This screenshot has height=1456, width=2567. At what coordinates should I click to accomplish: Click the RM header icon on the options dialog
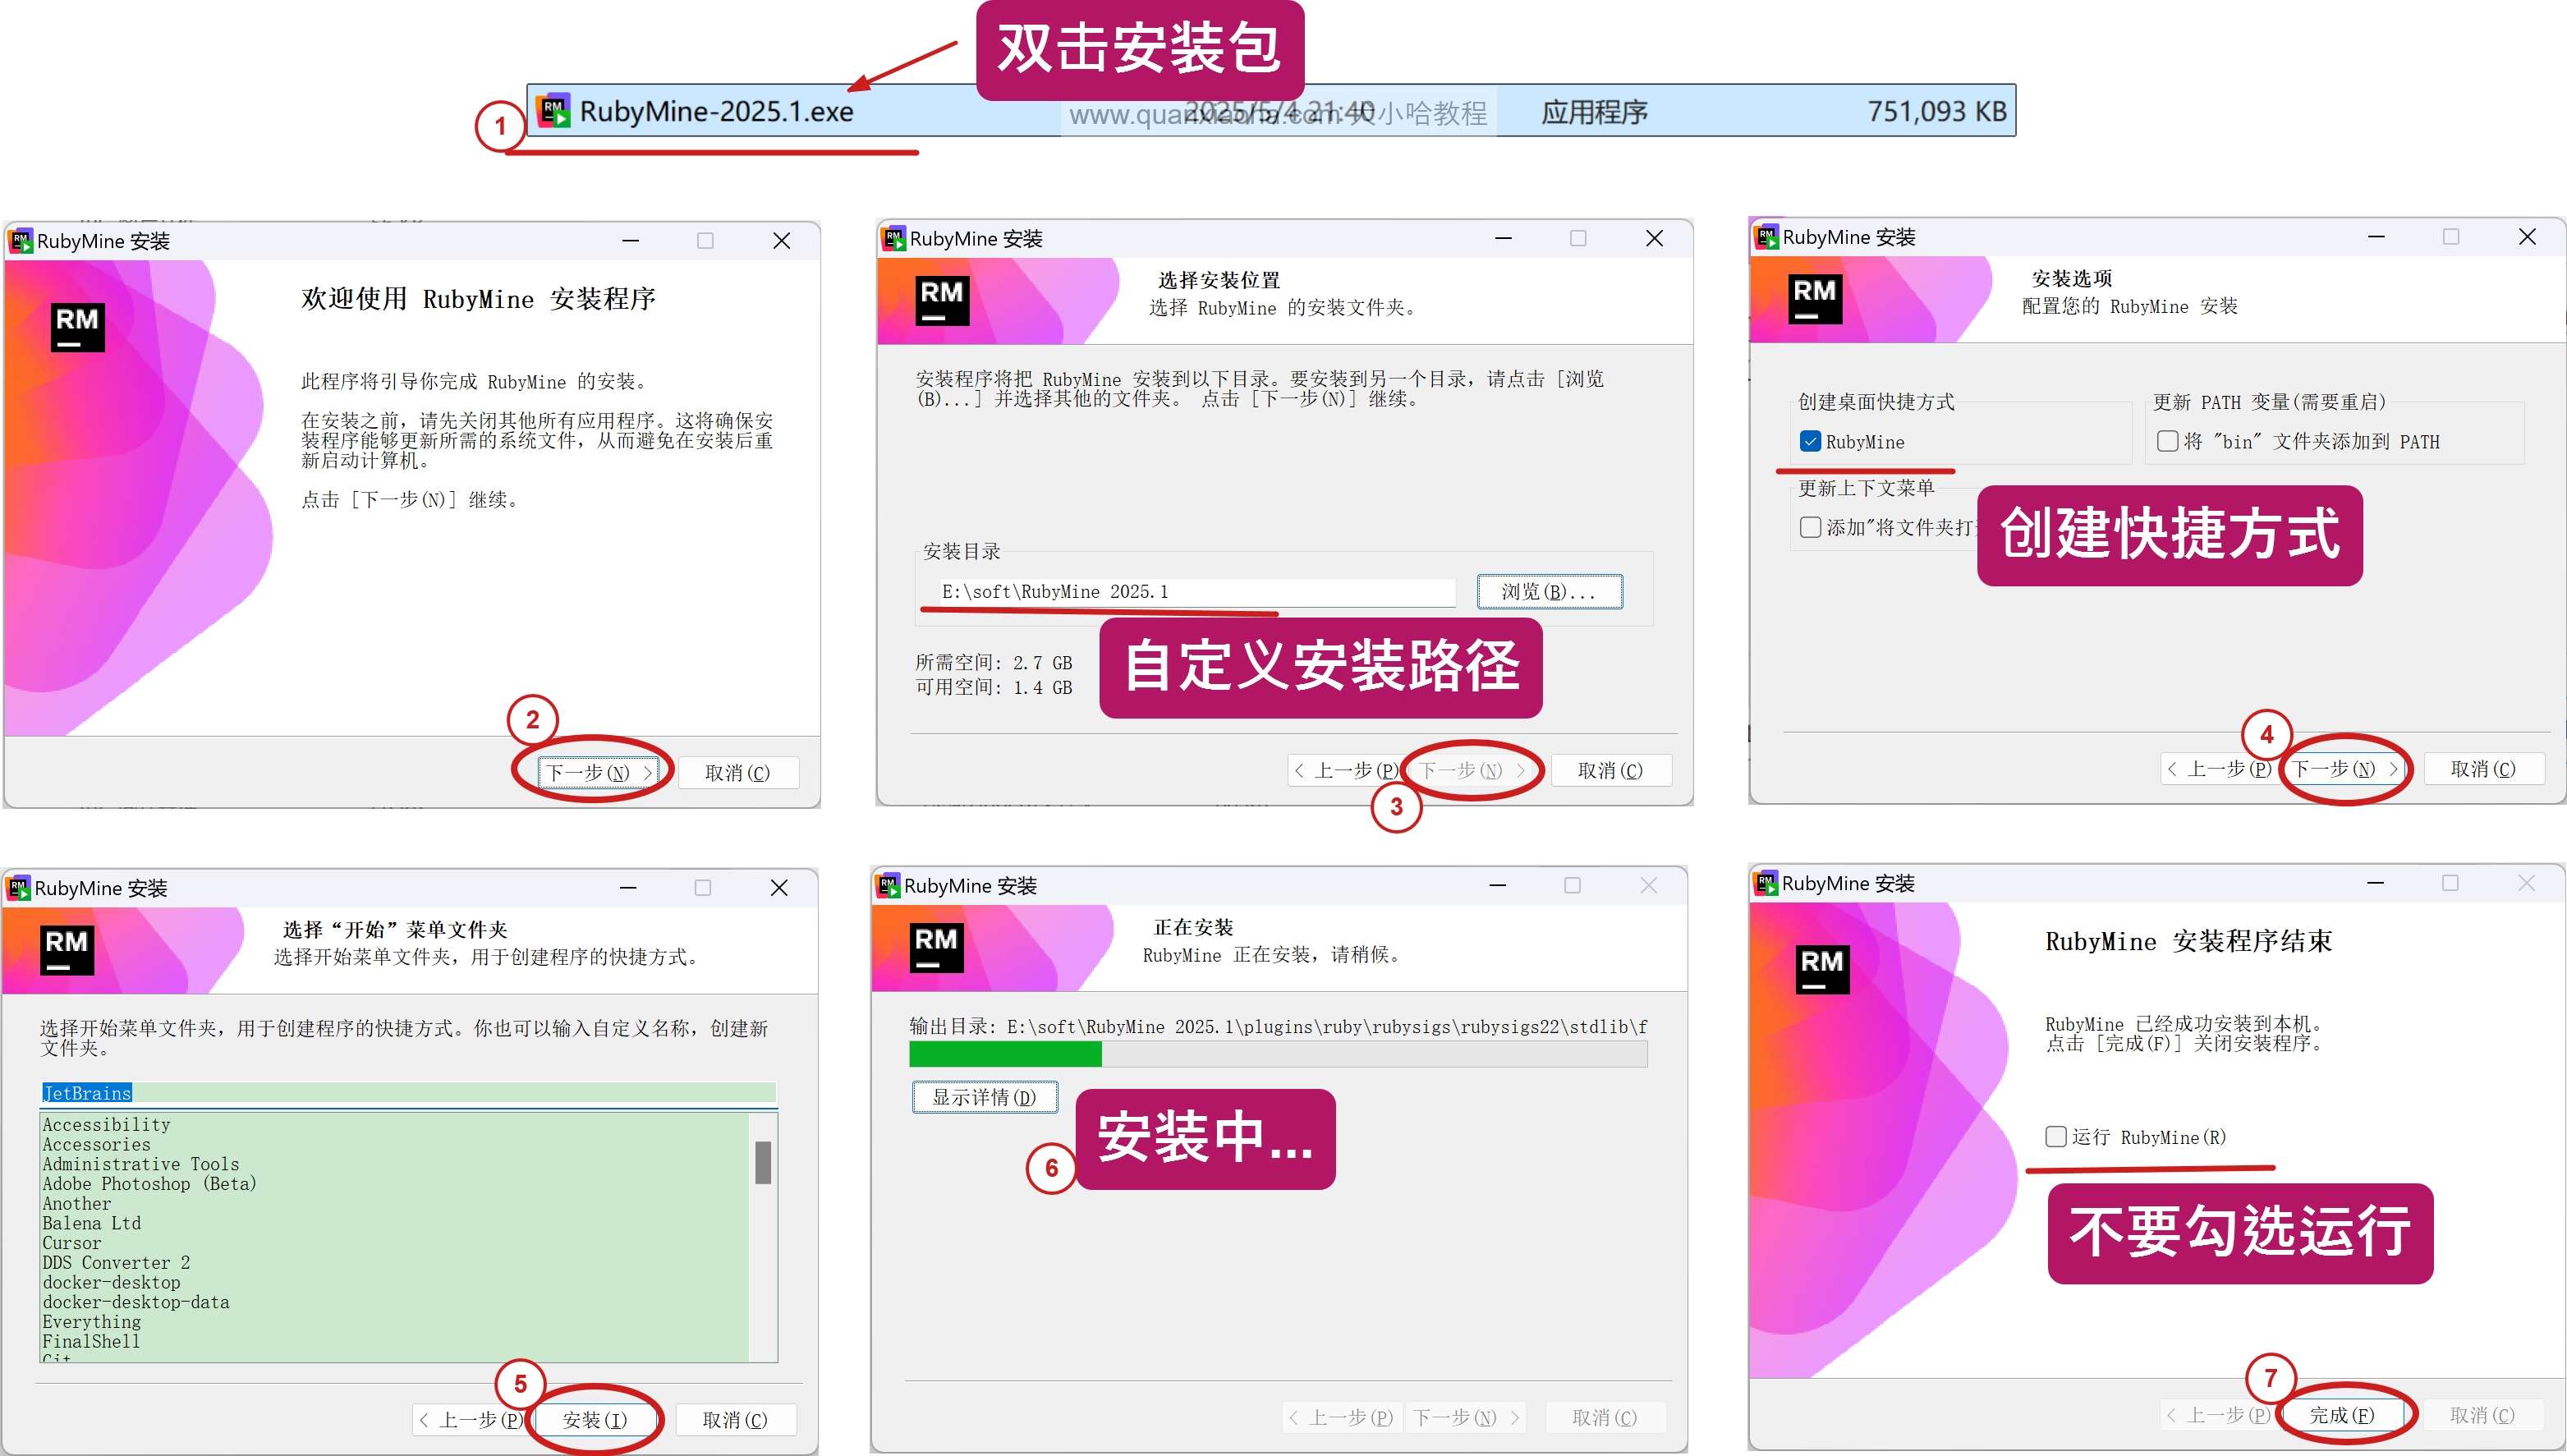tap(1815, 299)
